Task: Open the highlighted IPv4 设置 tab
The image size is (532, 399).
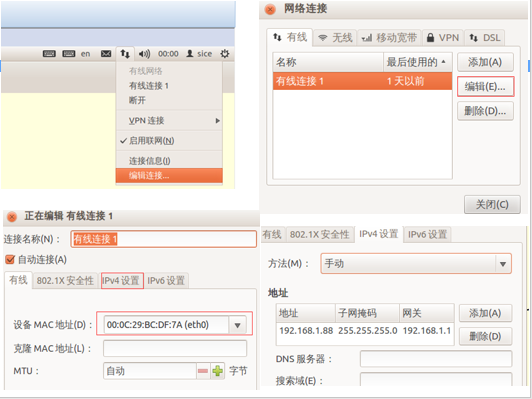Action: coord(122,281)
